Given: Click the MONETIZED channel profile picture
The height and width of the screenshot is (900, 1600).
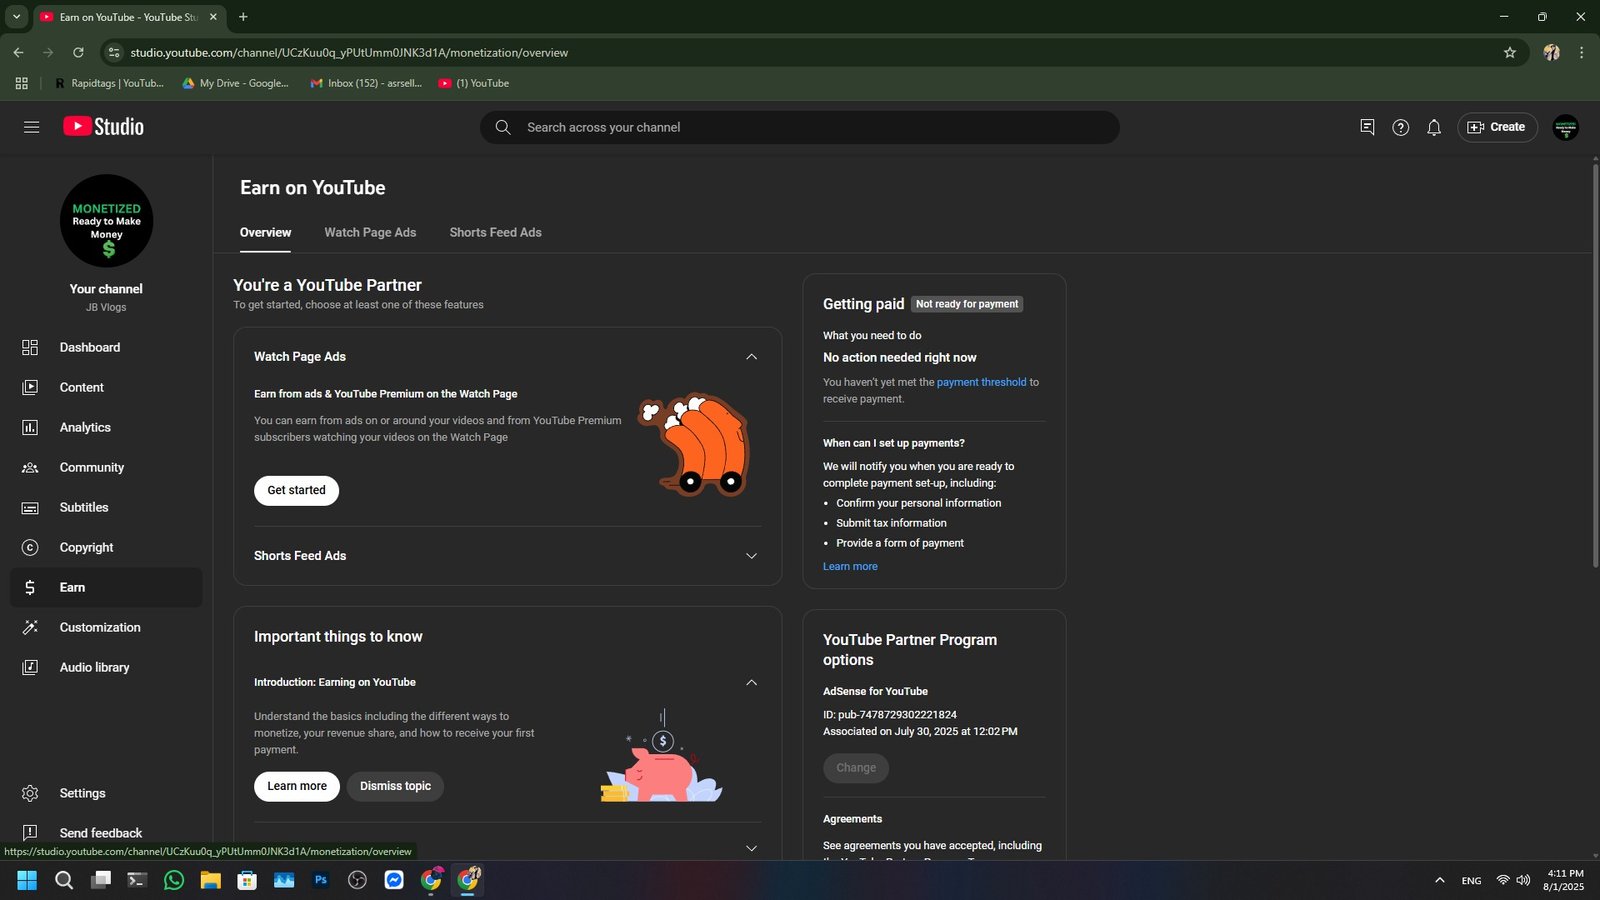Looking at the screenshot, I should [106, 221].
